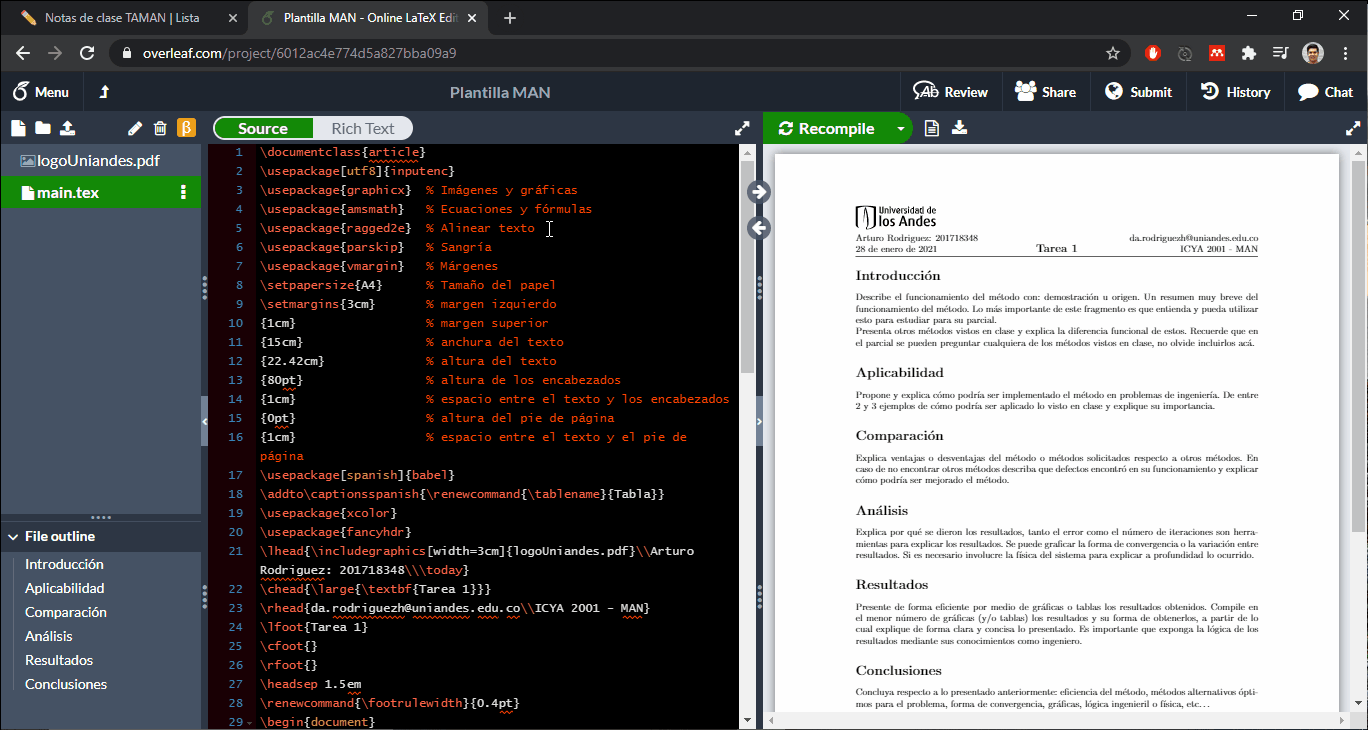The width and height of the screenshot is (1368, 730).
Task: Open the Recompile dropdown arrow
Action: click(901, 128)
